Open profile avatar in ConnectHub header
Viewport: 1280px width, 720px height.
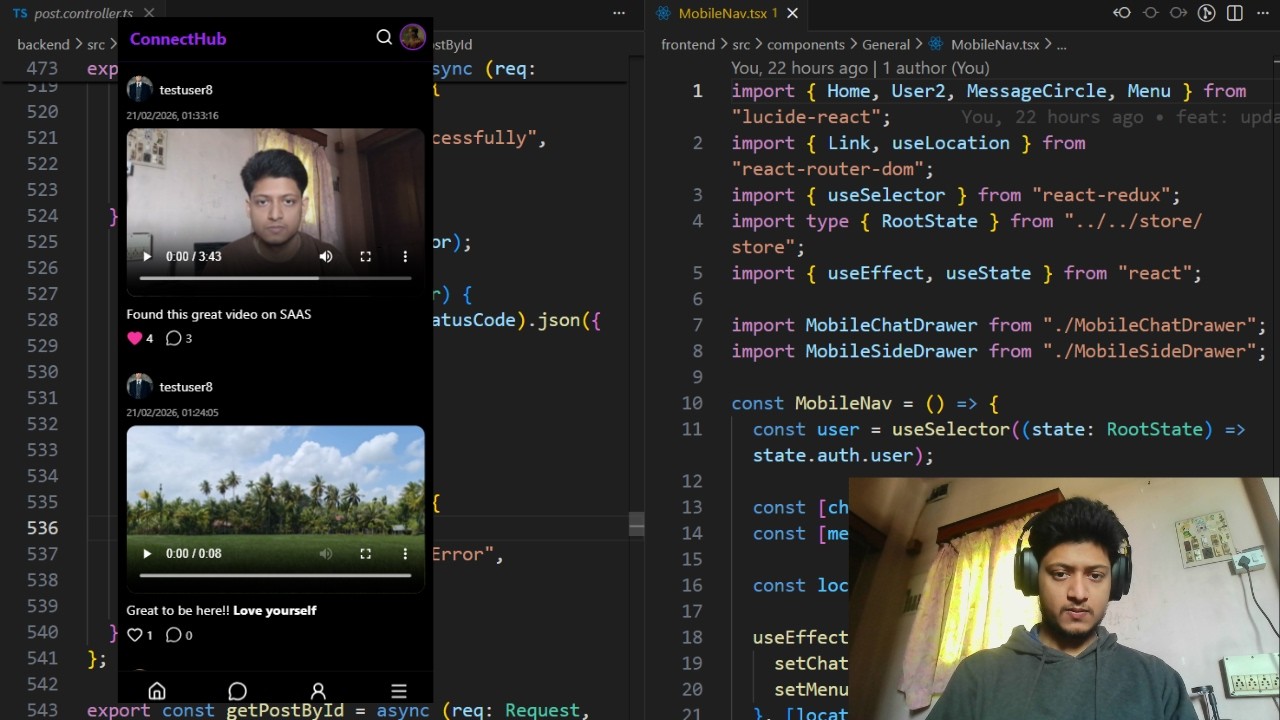tap(412, 37)
